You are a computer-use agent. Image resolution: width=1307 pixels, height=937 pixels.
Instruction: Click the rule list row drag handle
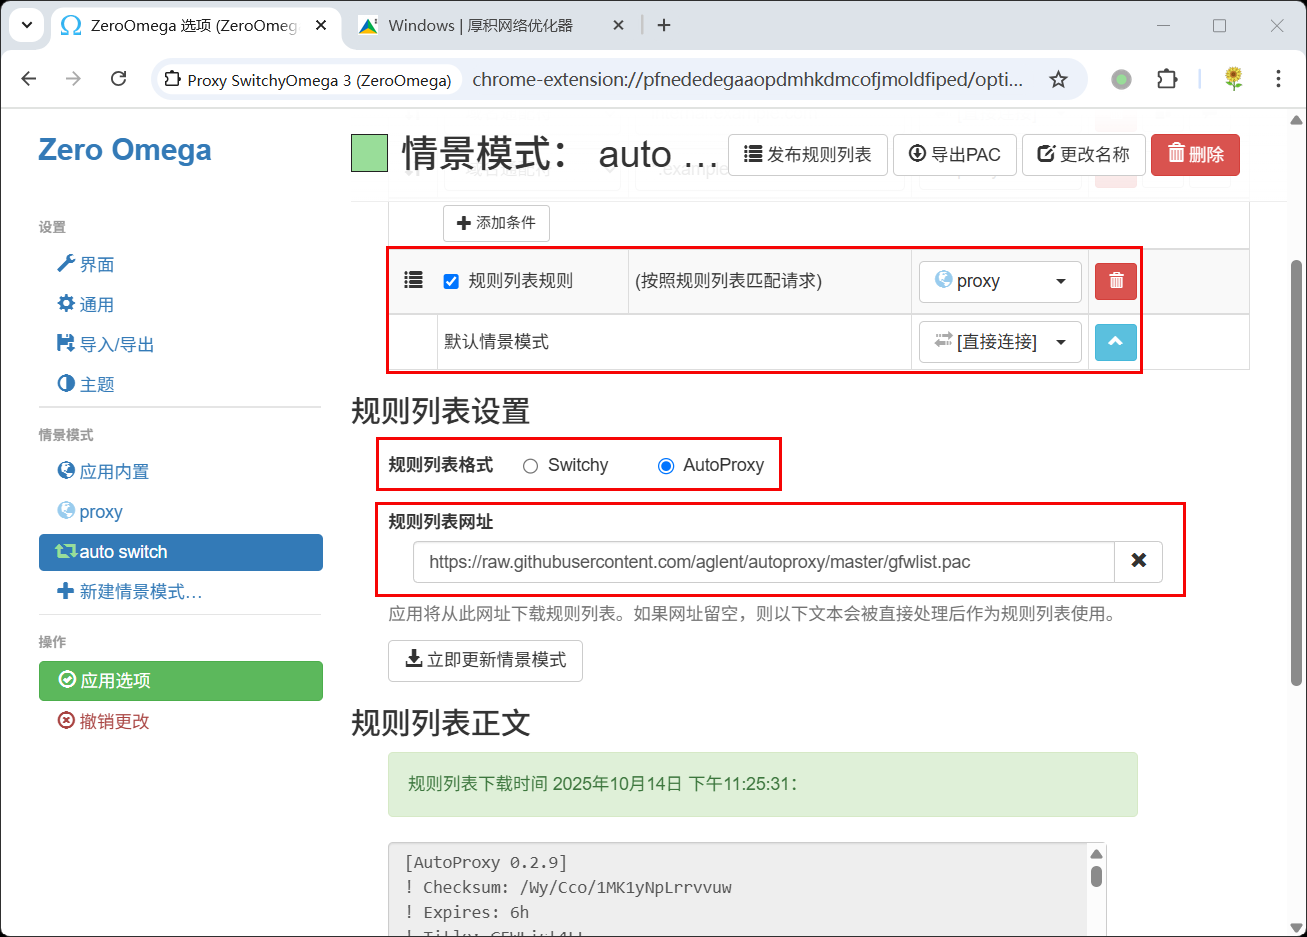point(413,281)
